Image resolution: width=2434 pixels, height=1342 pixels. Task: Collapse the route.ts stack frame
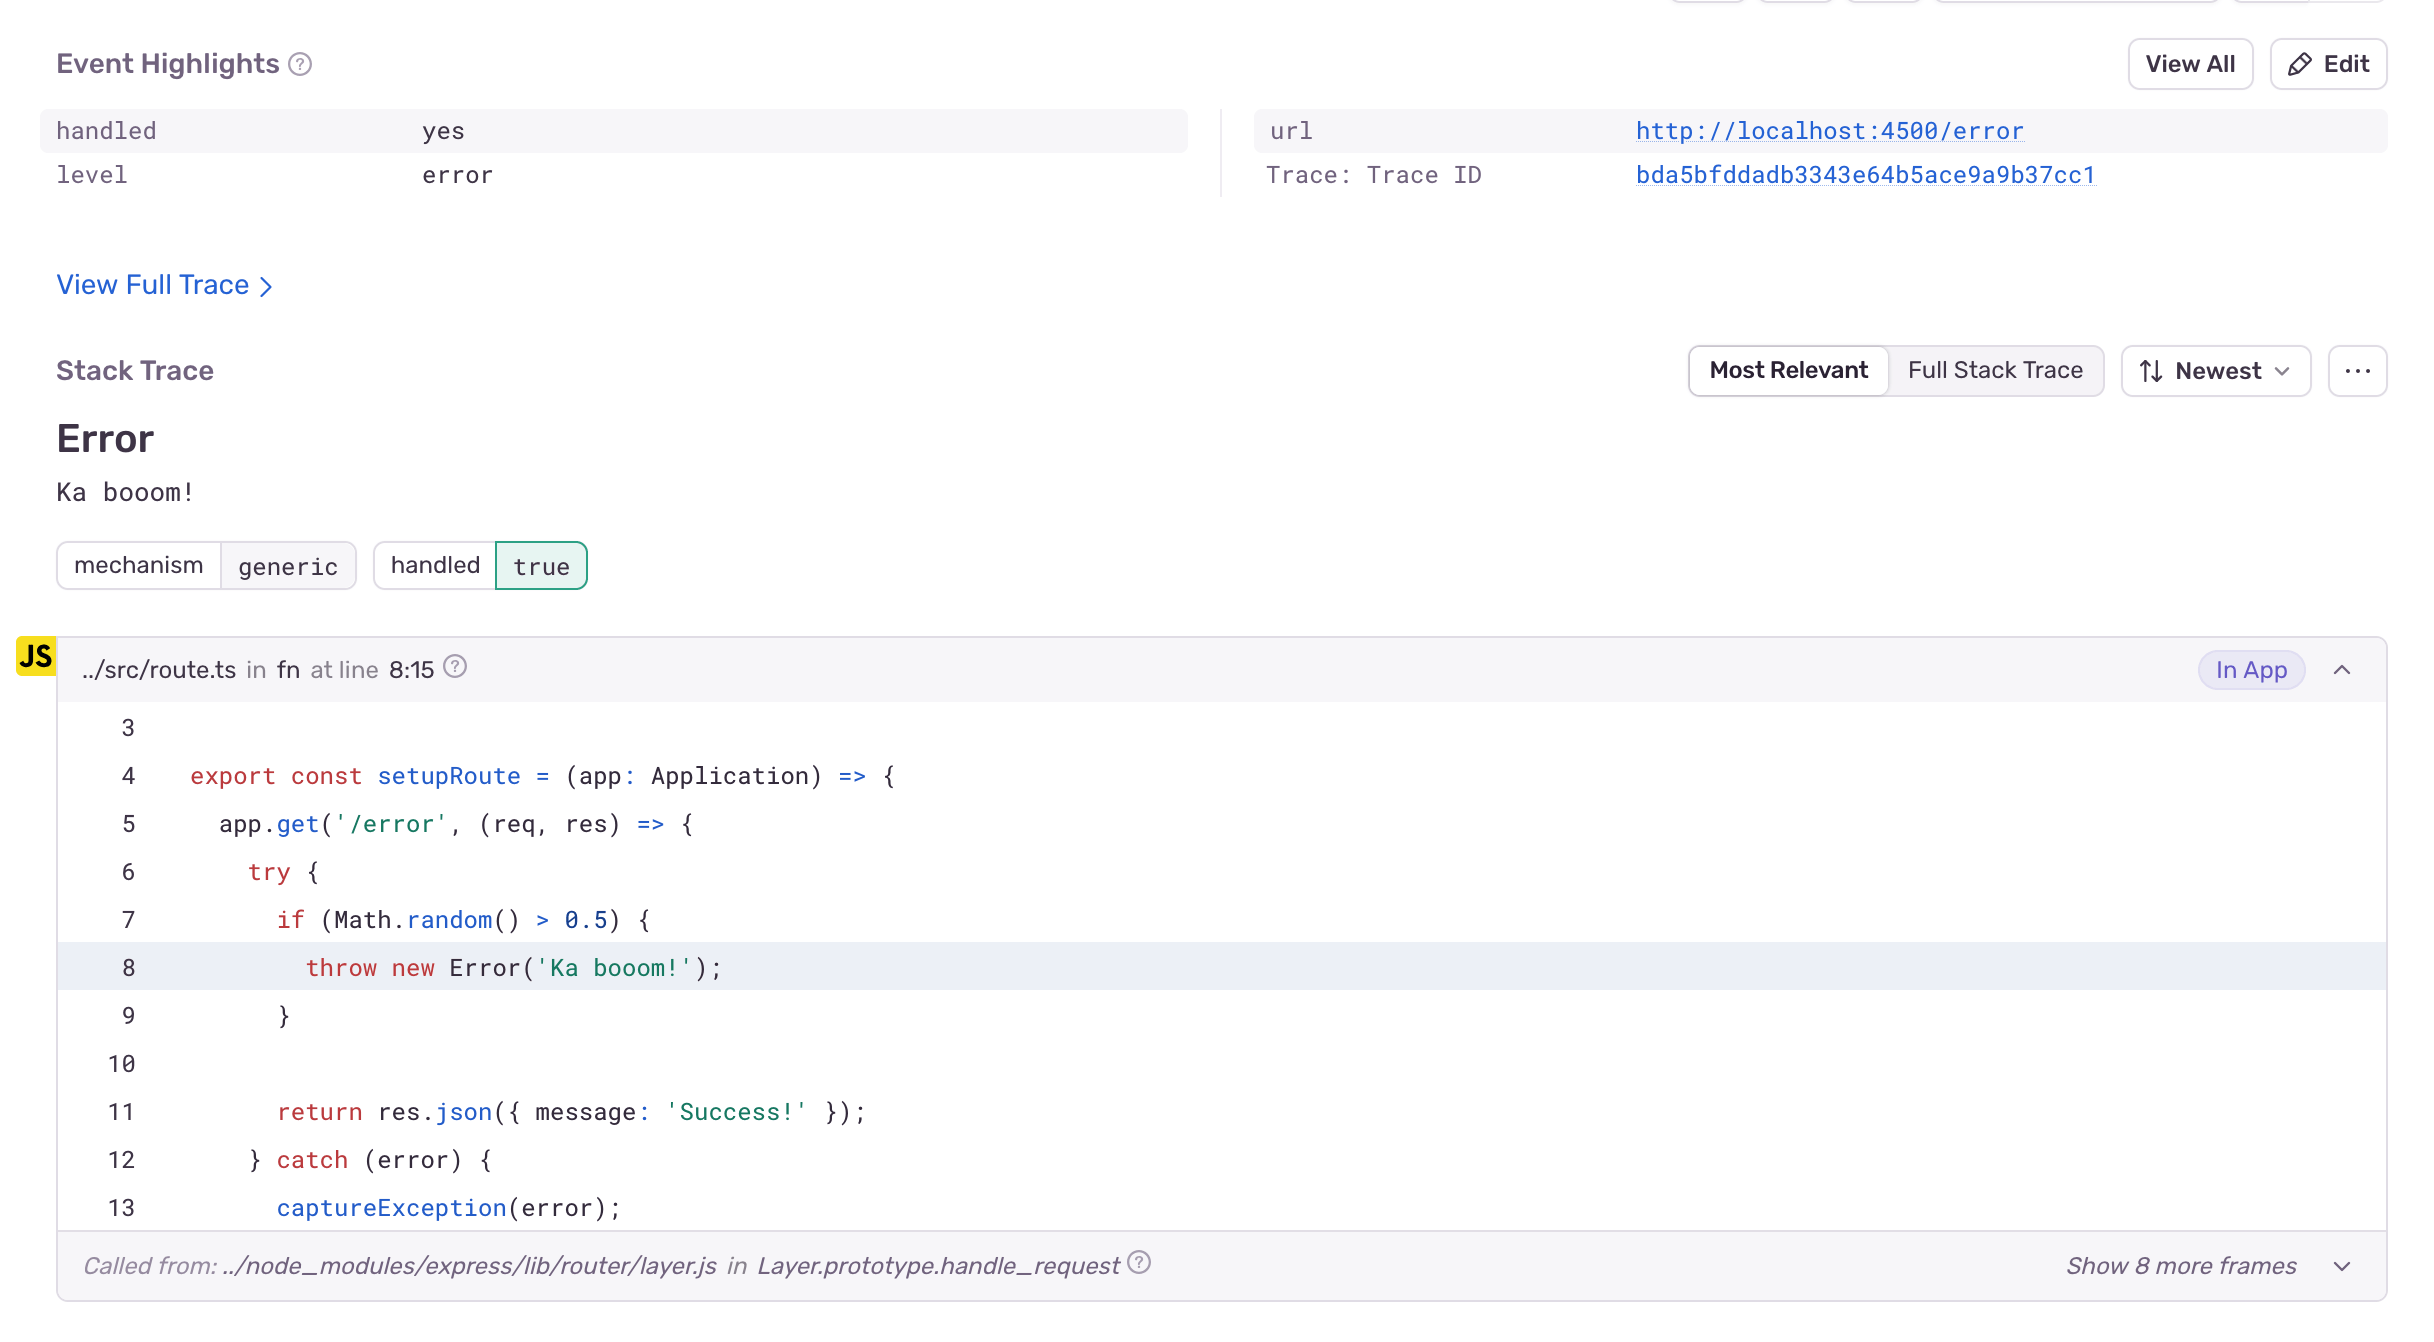point(2343,669)
